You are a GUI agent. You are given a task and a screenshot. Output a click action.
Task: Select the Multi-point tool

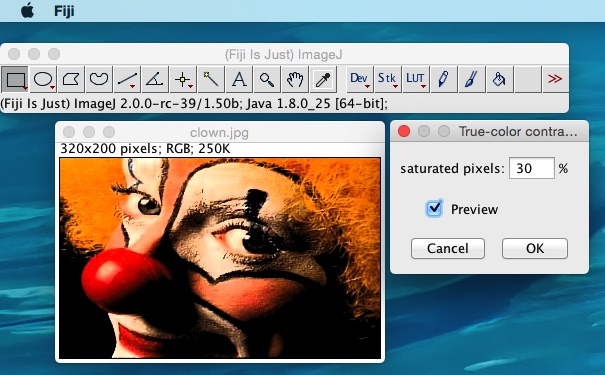tap(183, 79)
